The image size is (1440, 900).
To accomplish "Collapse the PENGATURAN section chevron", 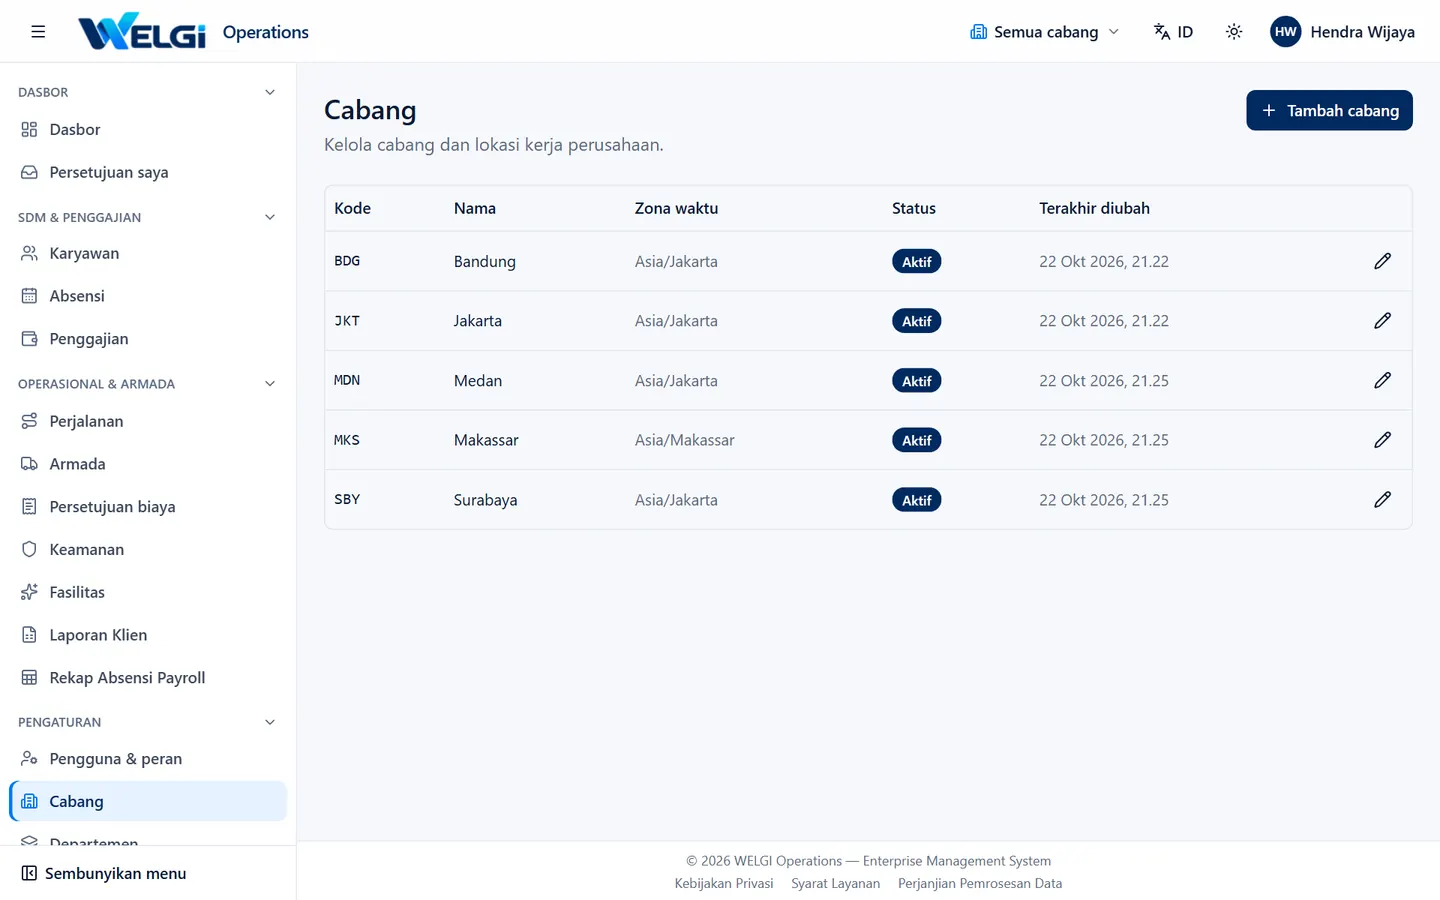I will click(270, 722).
